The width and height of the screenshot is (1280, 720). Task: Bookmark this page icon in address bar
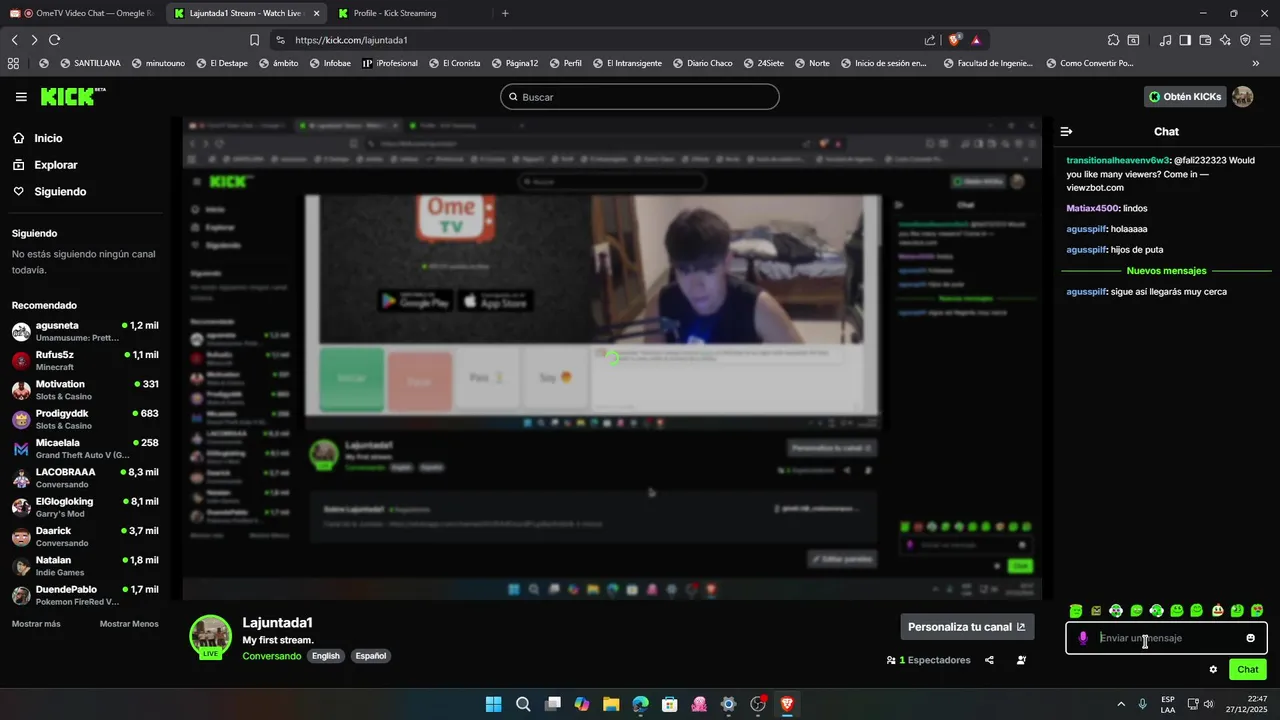click(x=254, y=40)
